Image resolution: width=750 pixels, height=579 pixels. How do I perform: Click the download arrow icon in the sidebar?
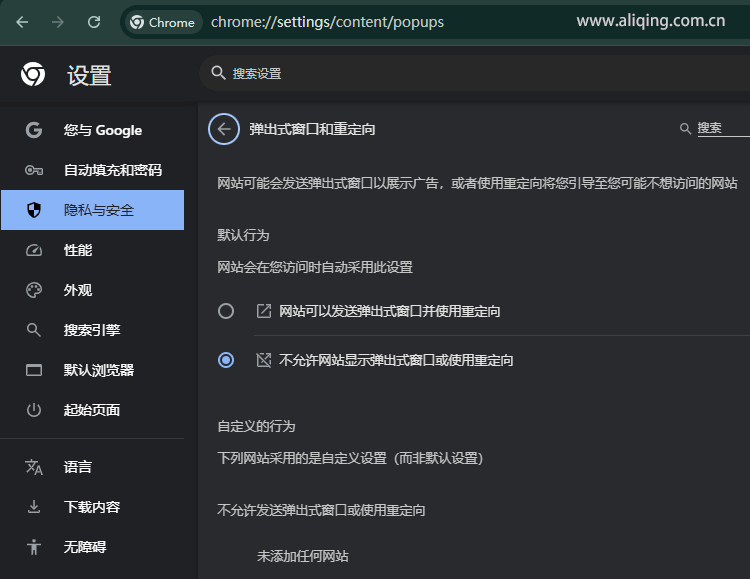point(34,507)
